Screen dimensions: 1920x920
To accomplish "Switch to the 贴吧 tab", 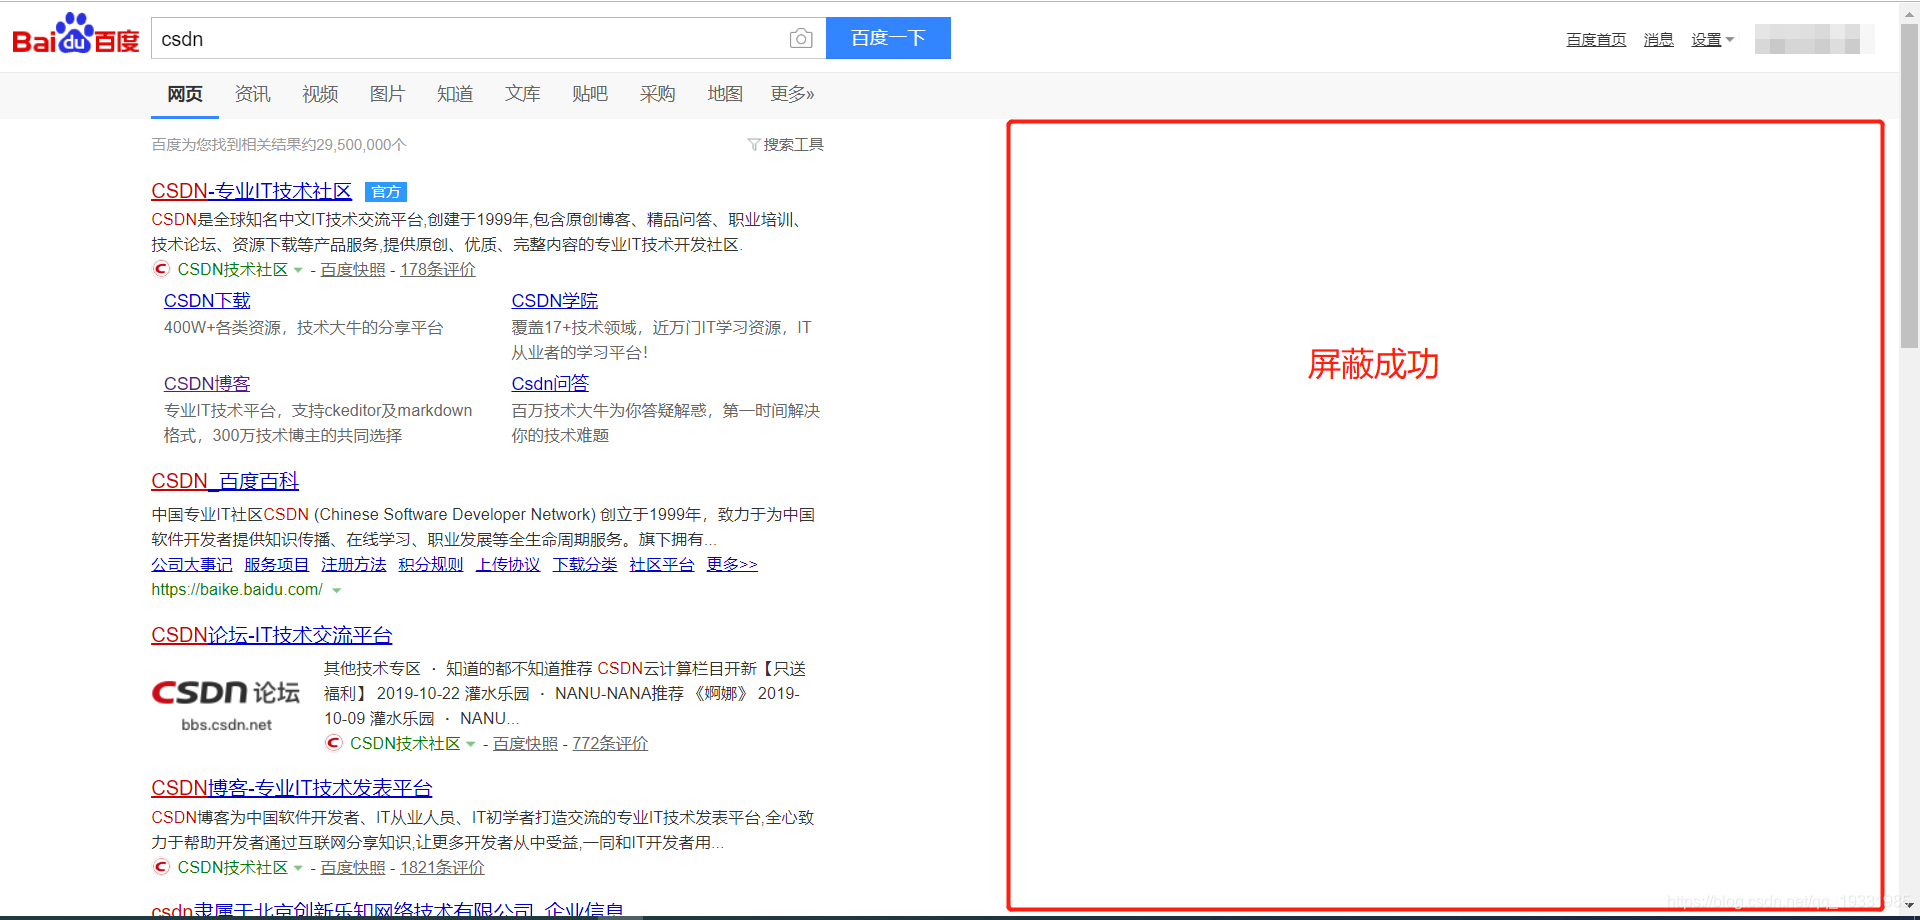I will pos(590,94).
